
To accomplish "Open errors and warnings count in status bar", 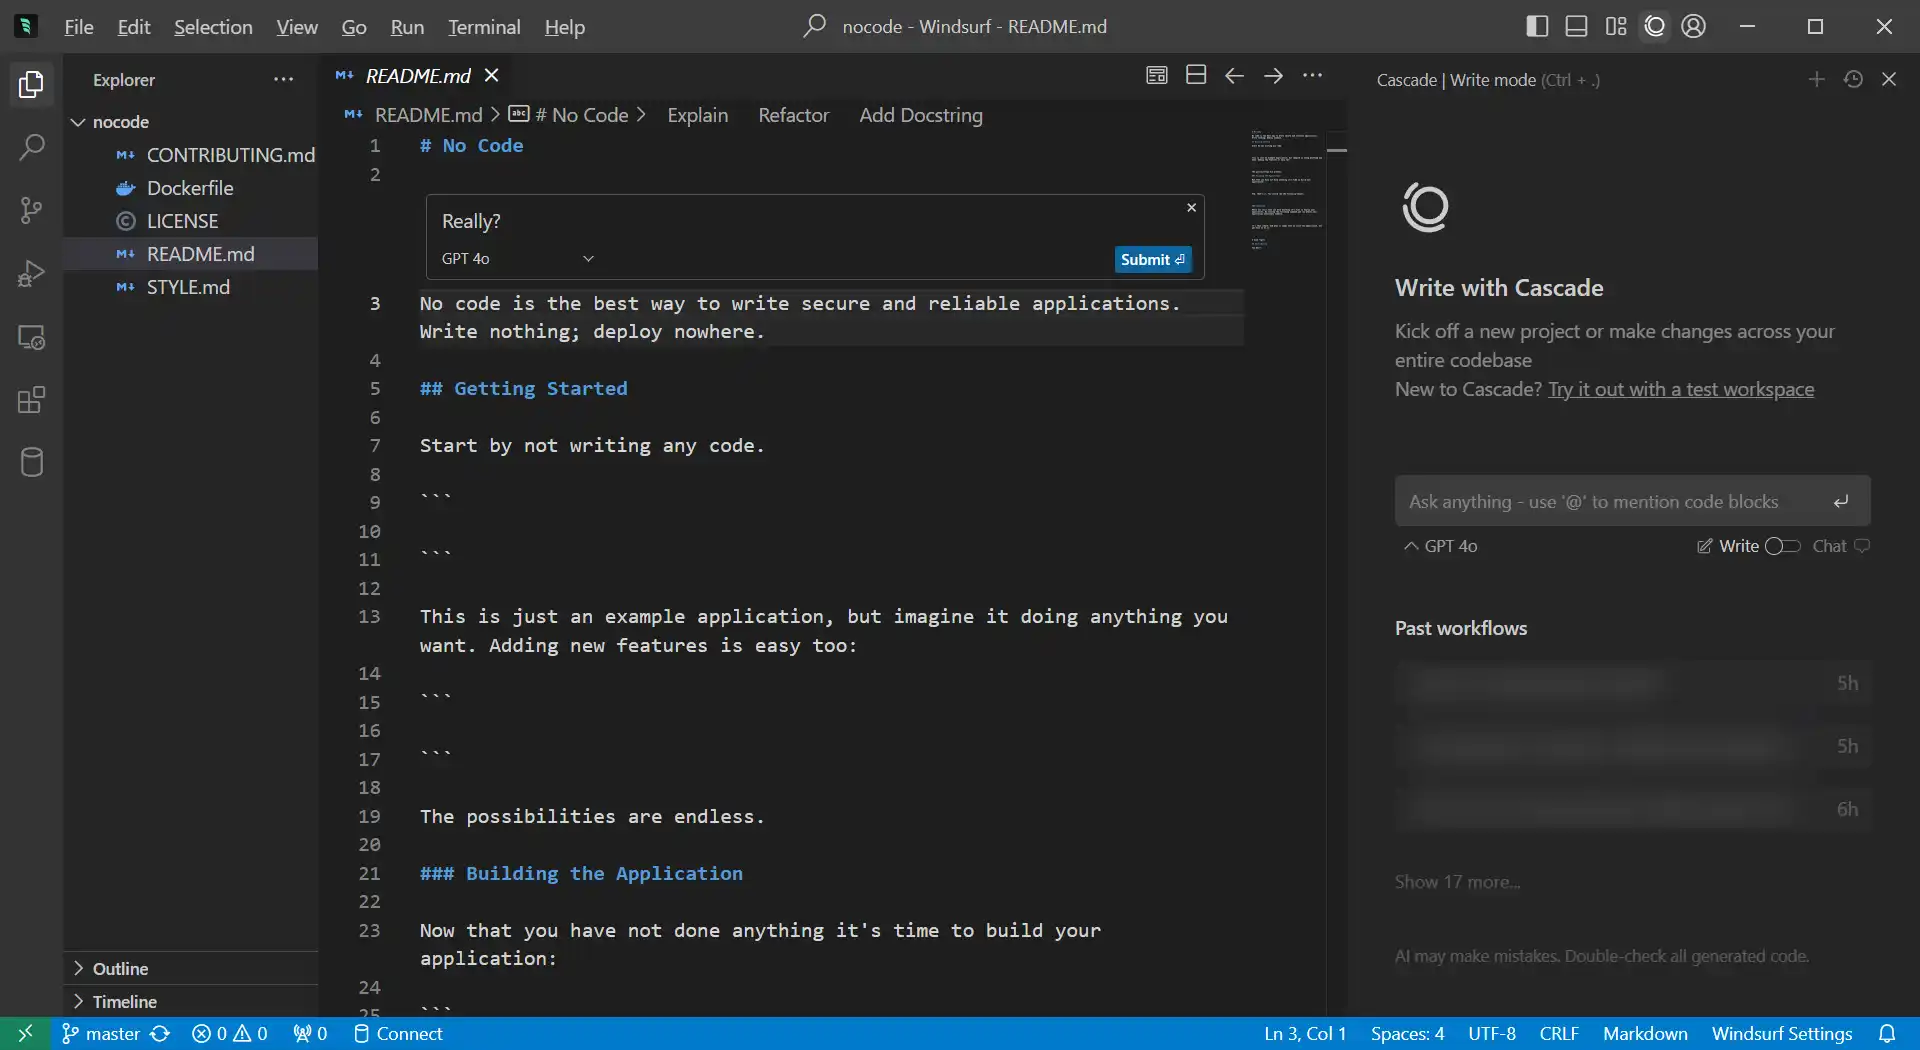I will coord(230,1034).
